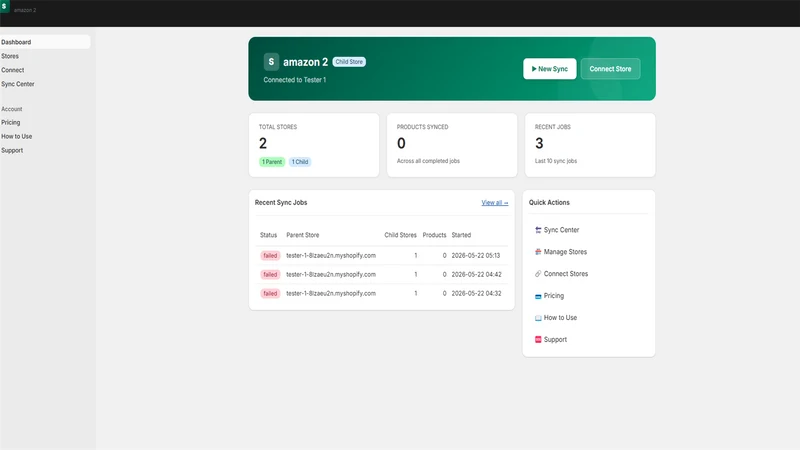
Task: Open Pricing from Quick Actions
Action: pyautogui.click(x=554, y=296)
